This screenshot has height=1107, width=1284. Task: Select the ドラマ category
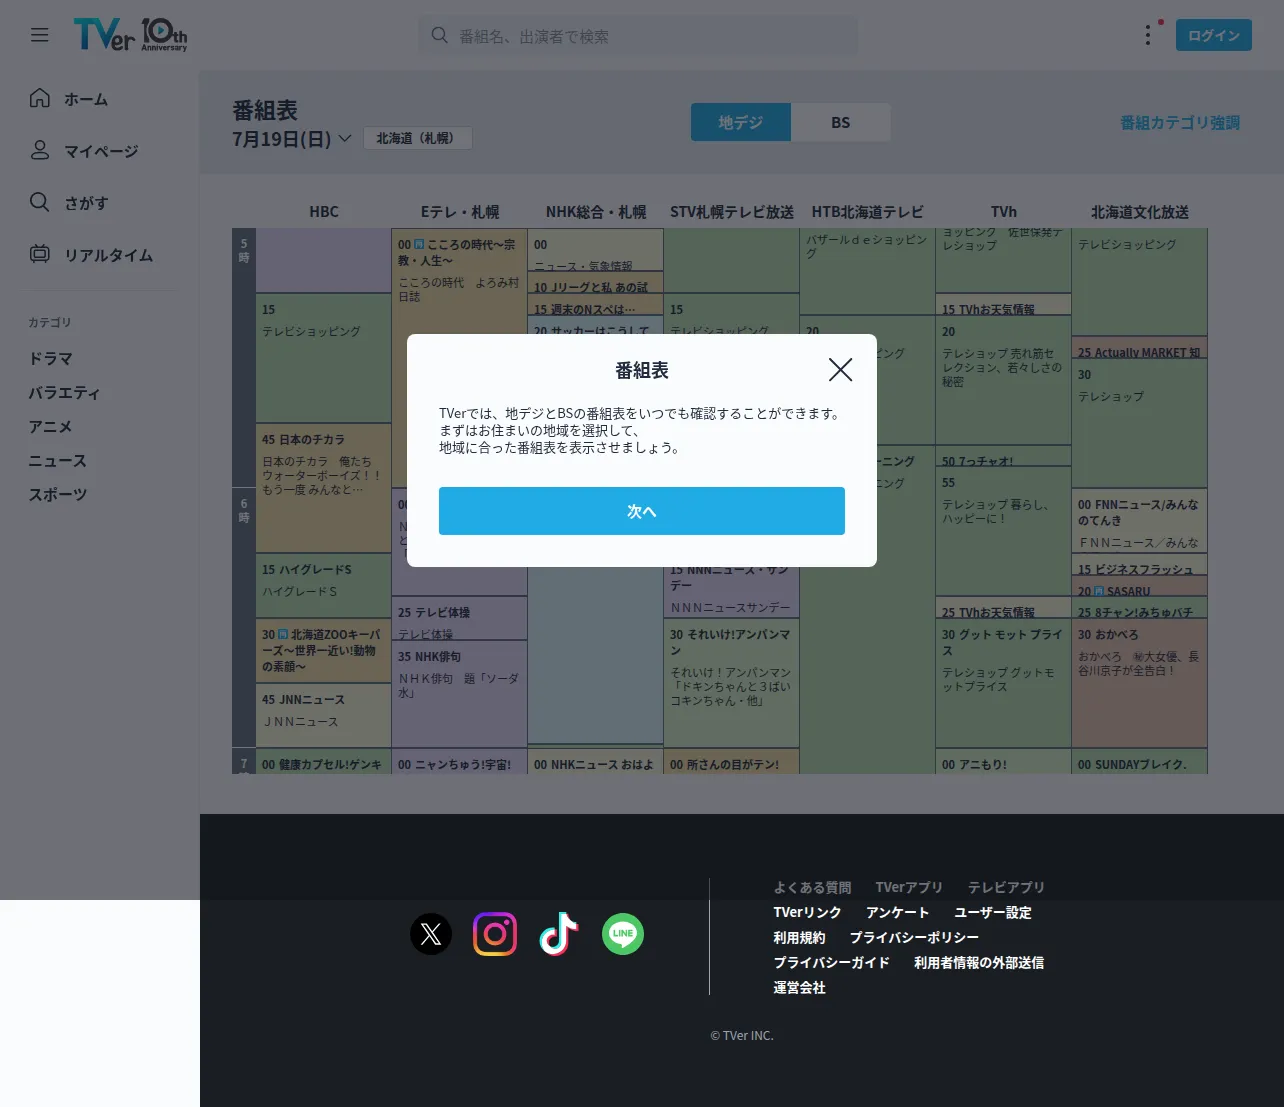click(50, 358)
